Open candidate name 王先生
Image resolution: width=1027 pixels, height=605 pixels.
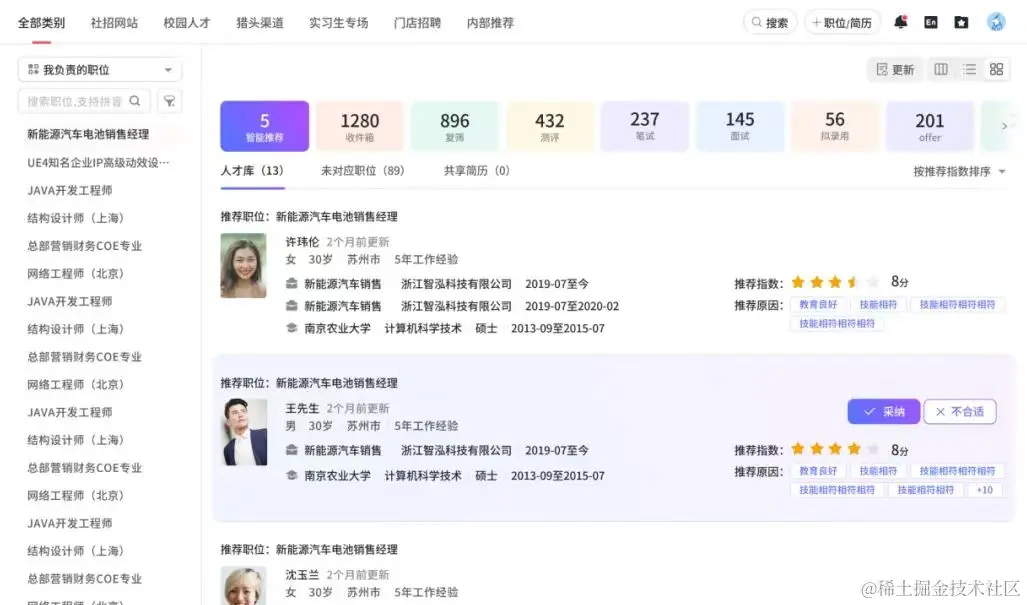pos(302,408)
